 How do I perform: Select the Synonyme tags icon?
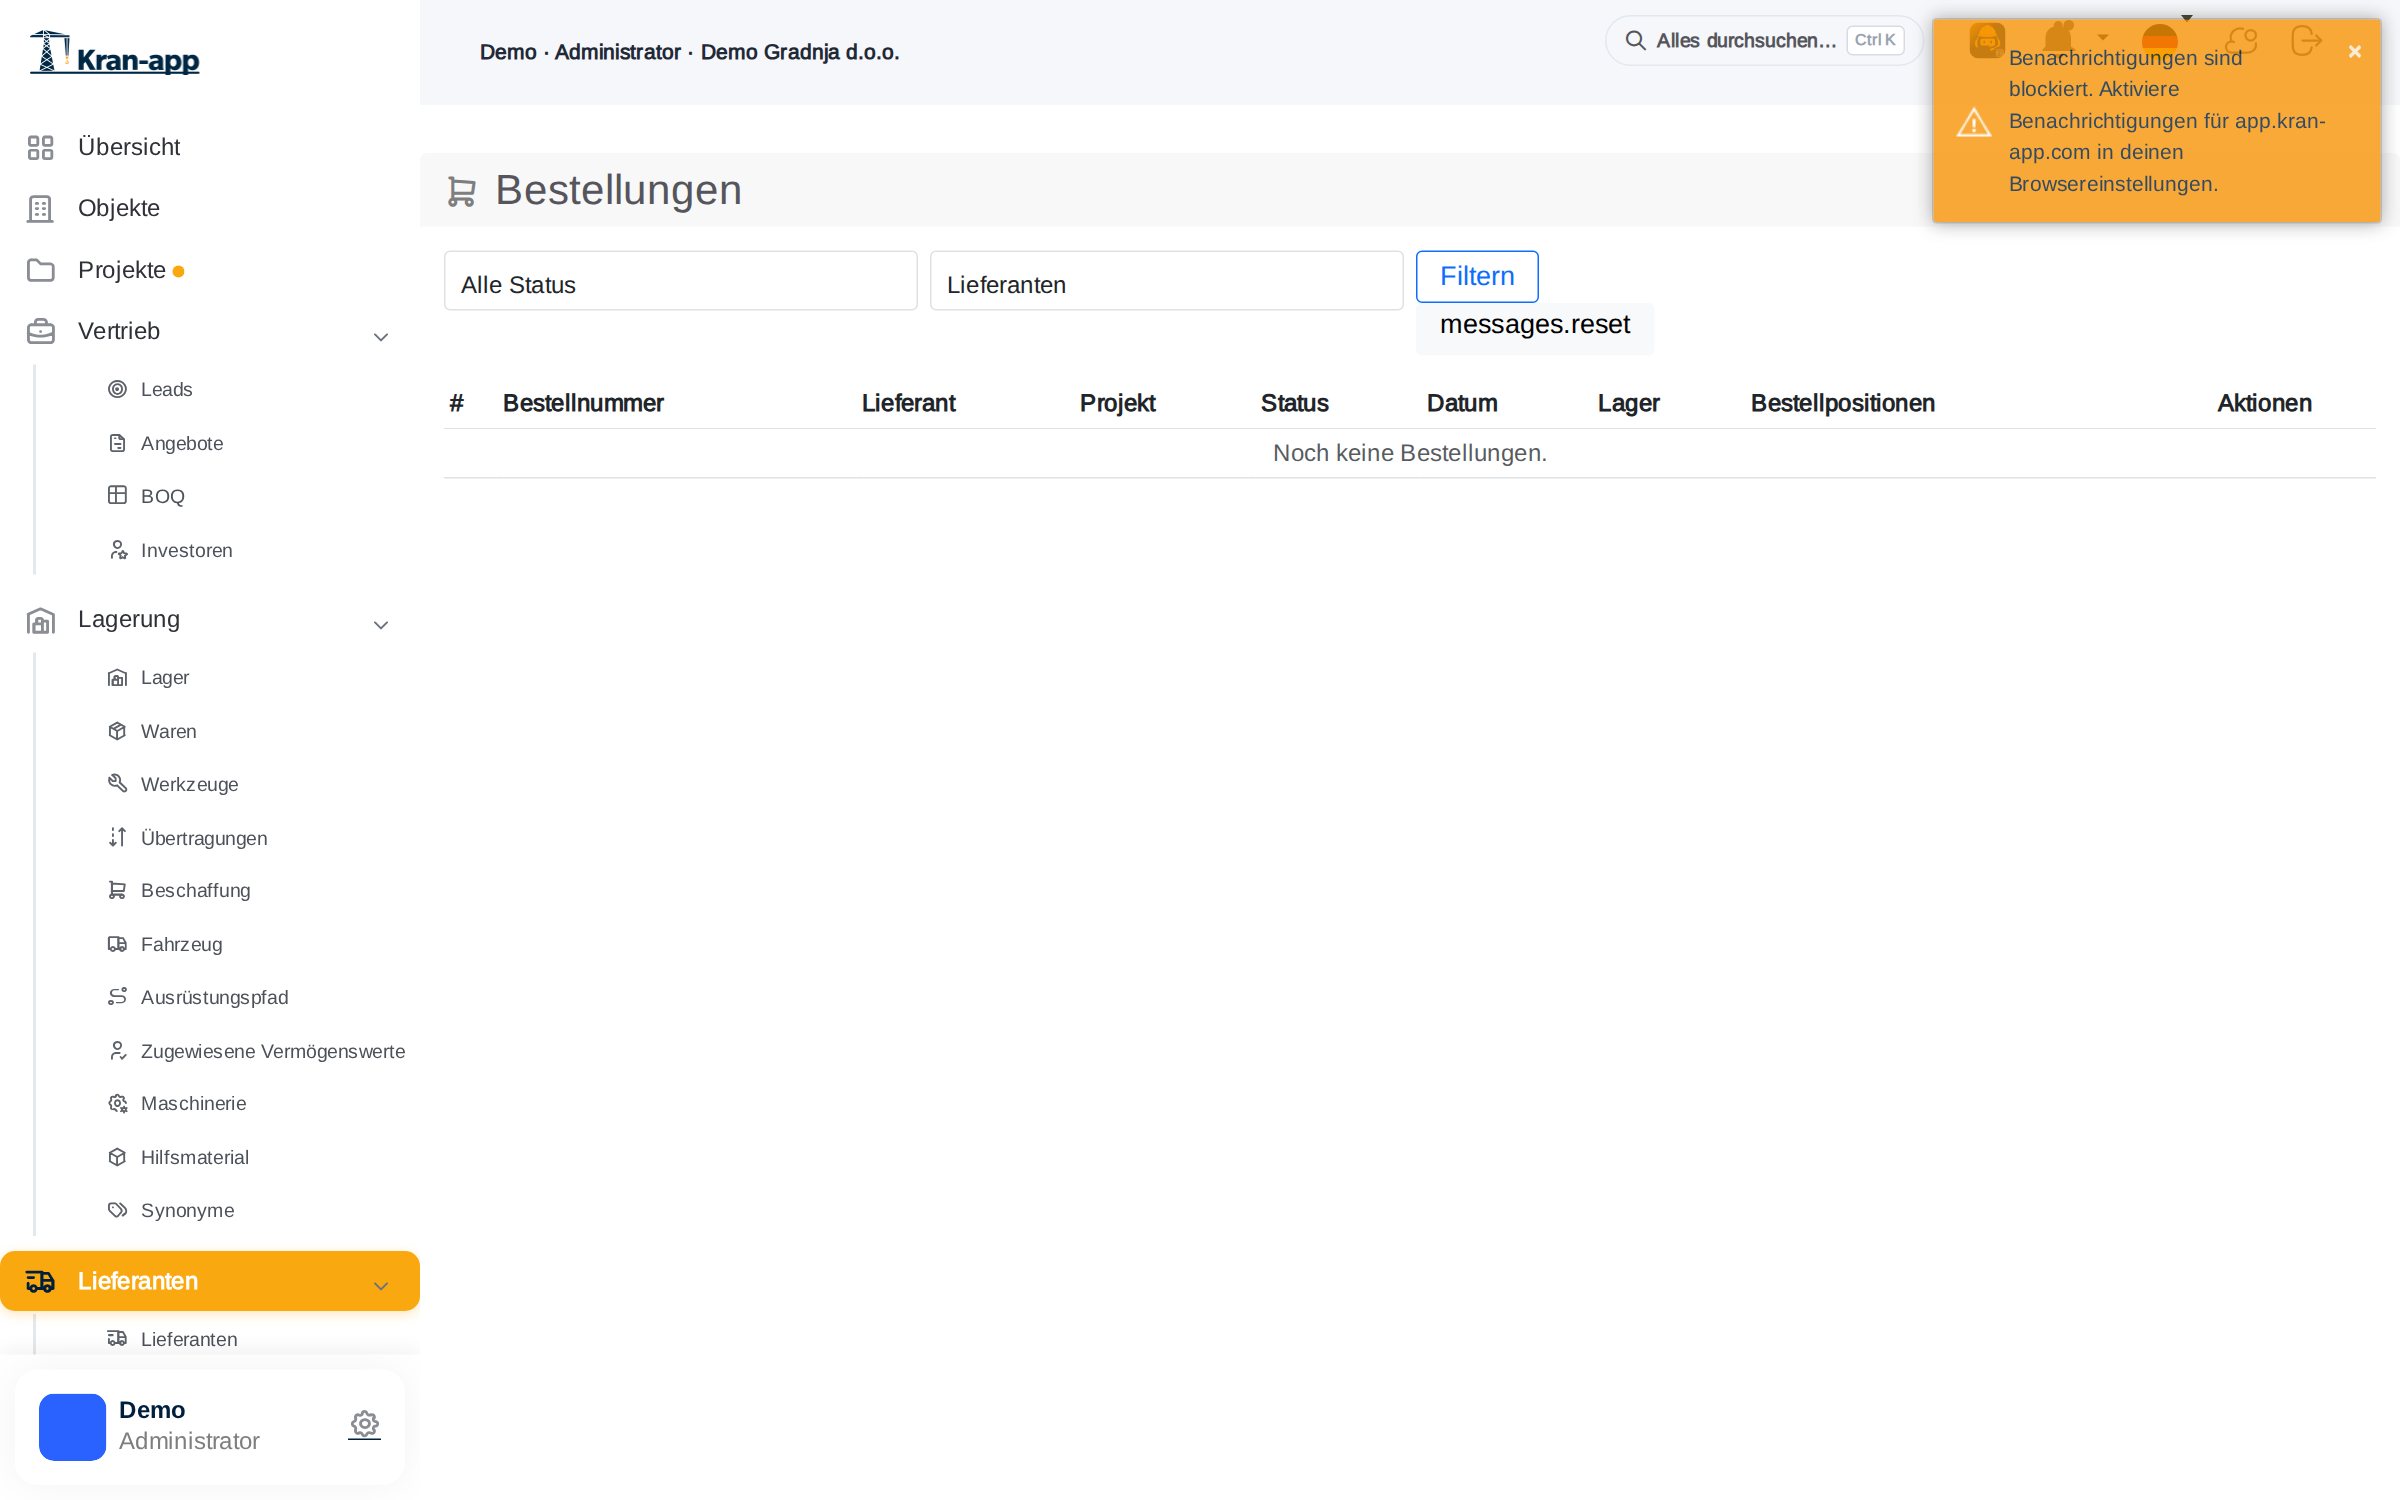(117, 1210)
